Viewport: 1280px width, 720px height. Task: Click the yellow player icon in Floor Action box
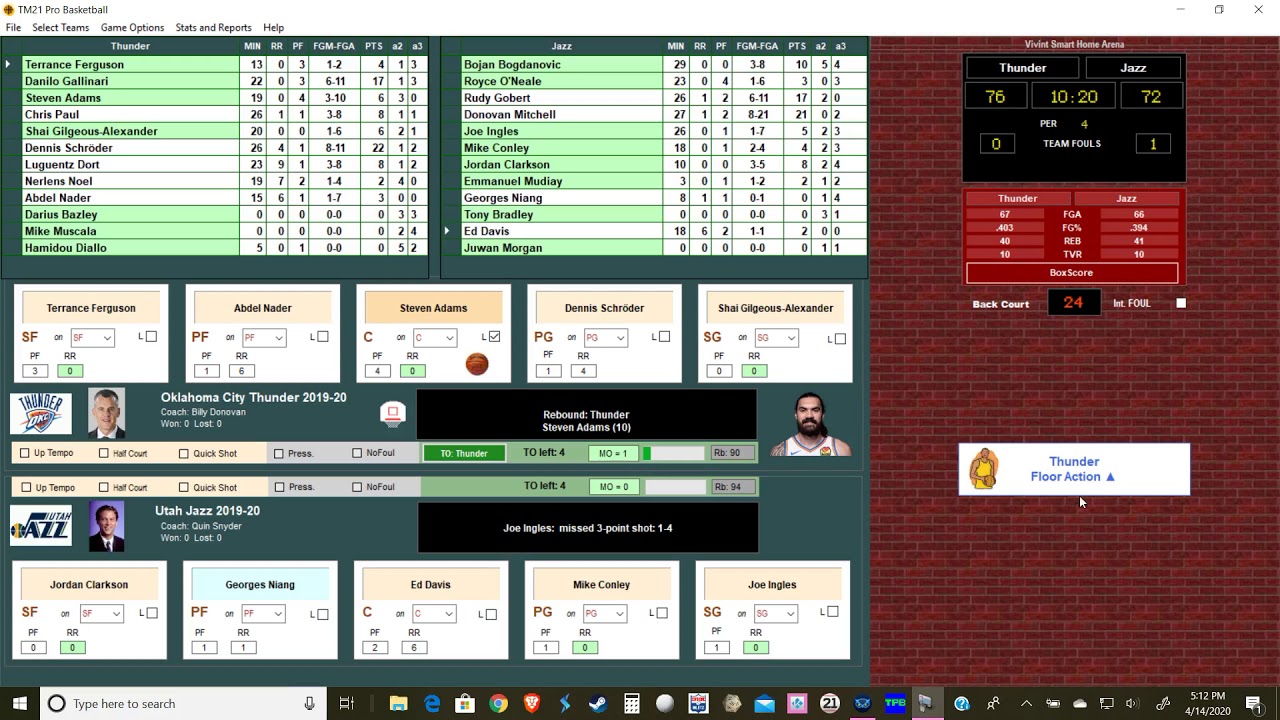point(984,469)
